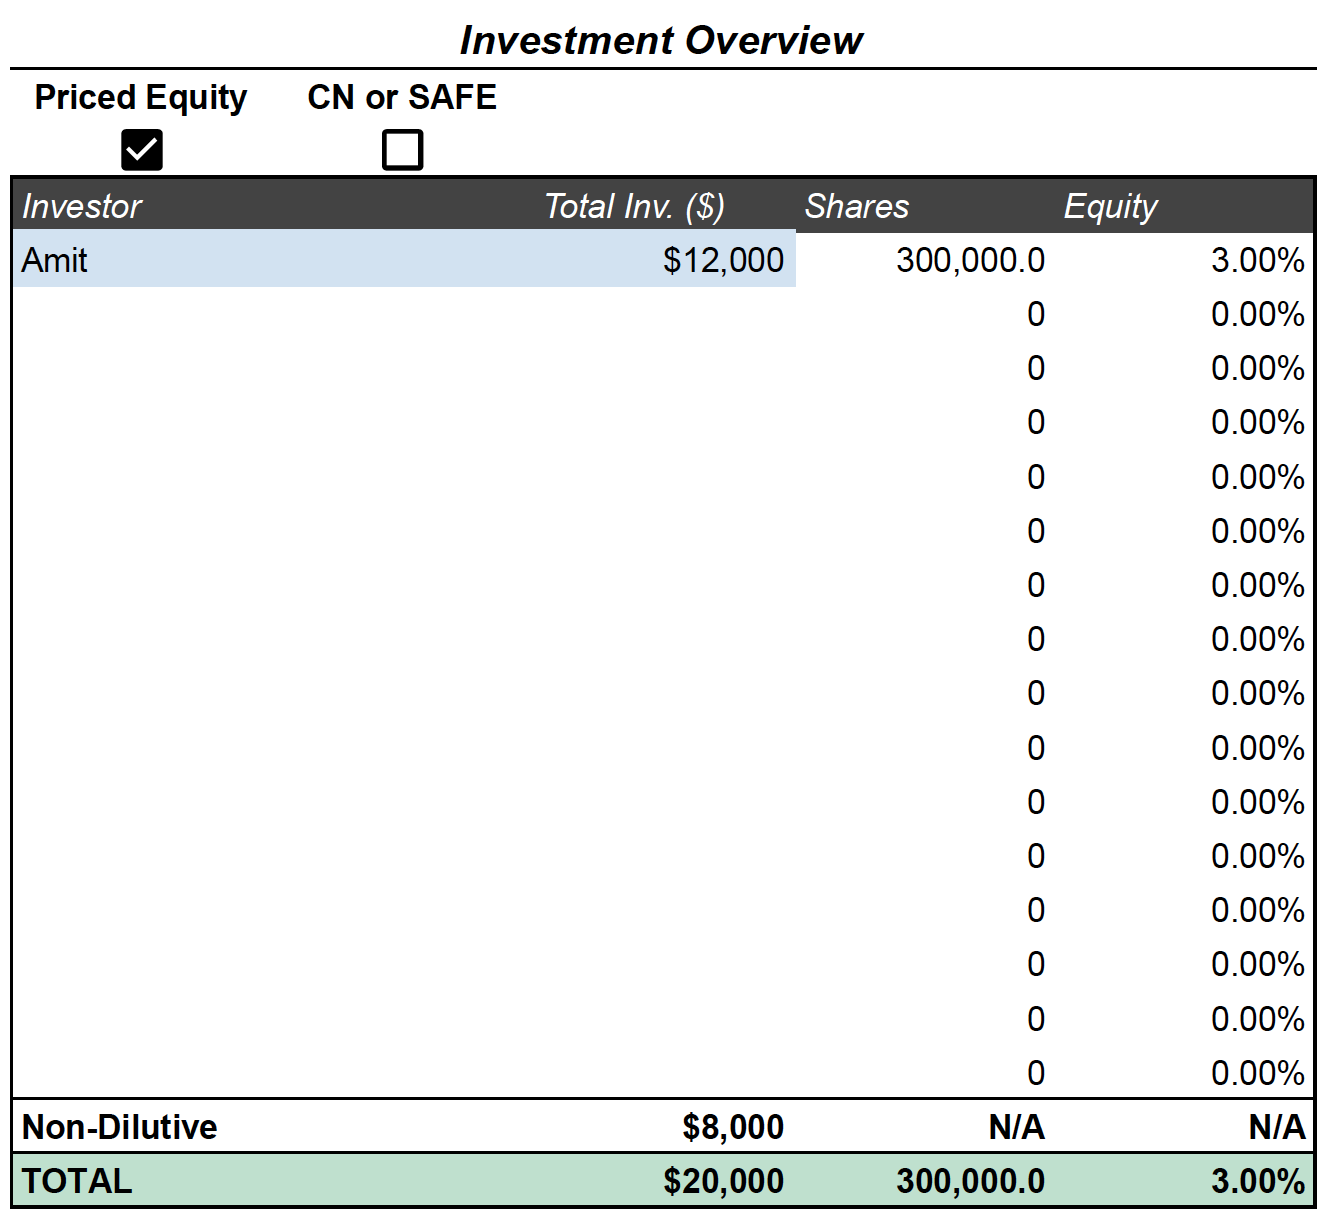The width and height of the screenshot is (1334, 1226).
Task: Select Amit's 3.00% equity cell
Action: pos(1256,260)
